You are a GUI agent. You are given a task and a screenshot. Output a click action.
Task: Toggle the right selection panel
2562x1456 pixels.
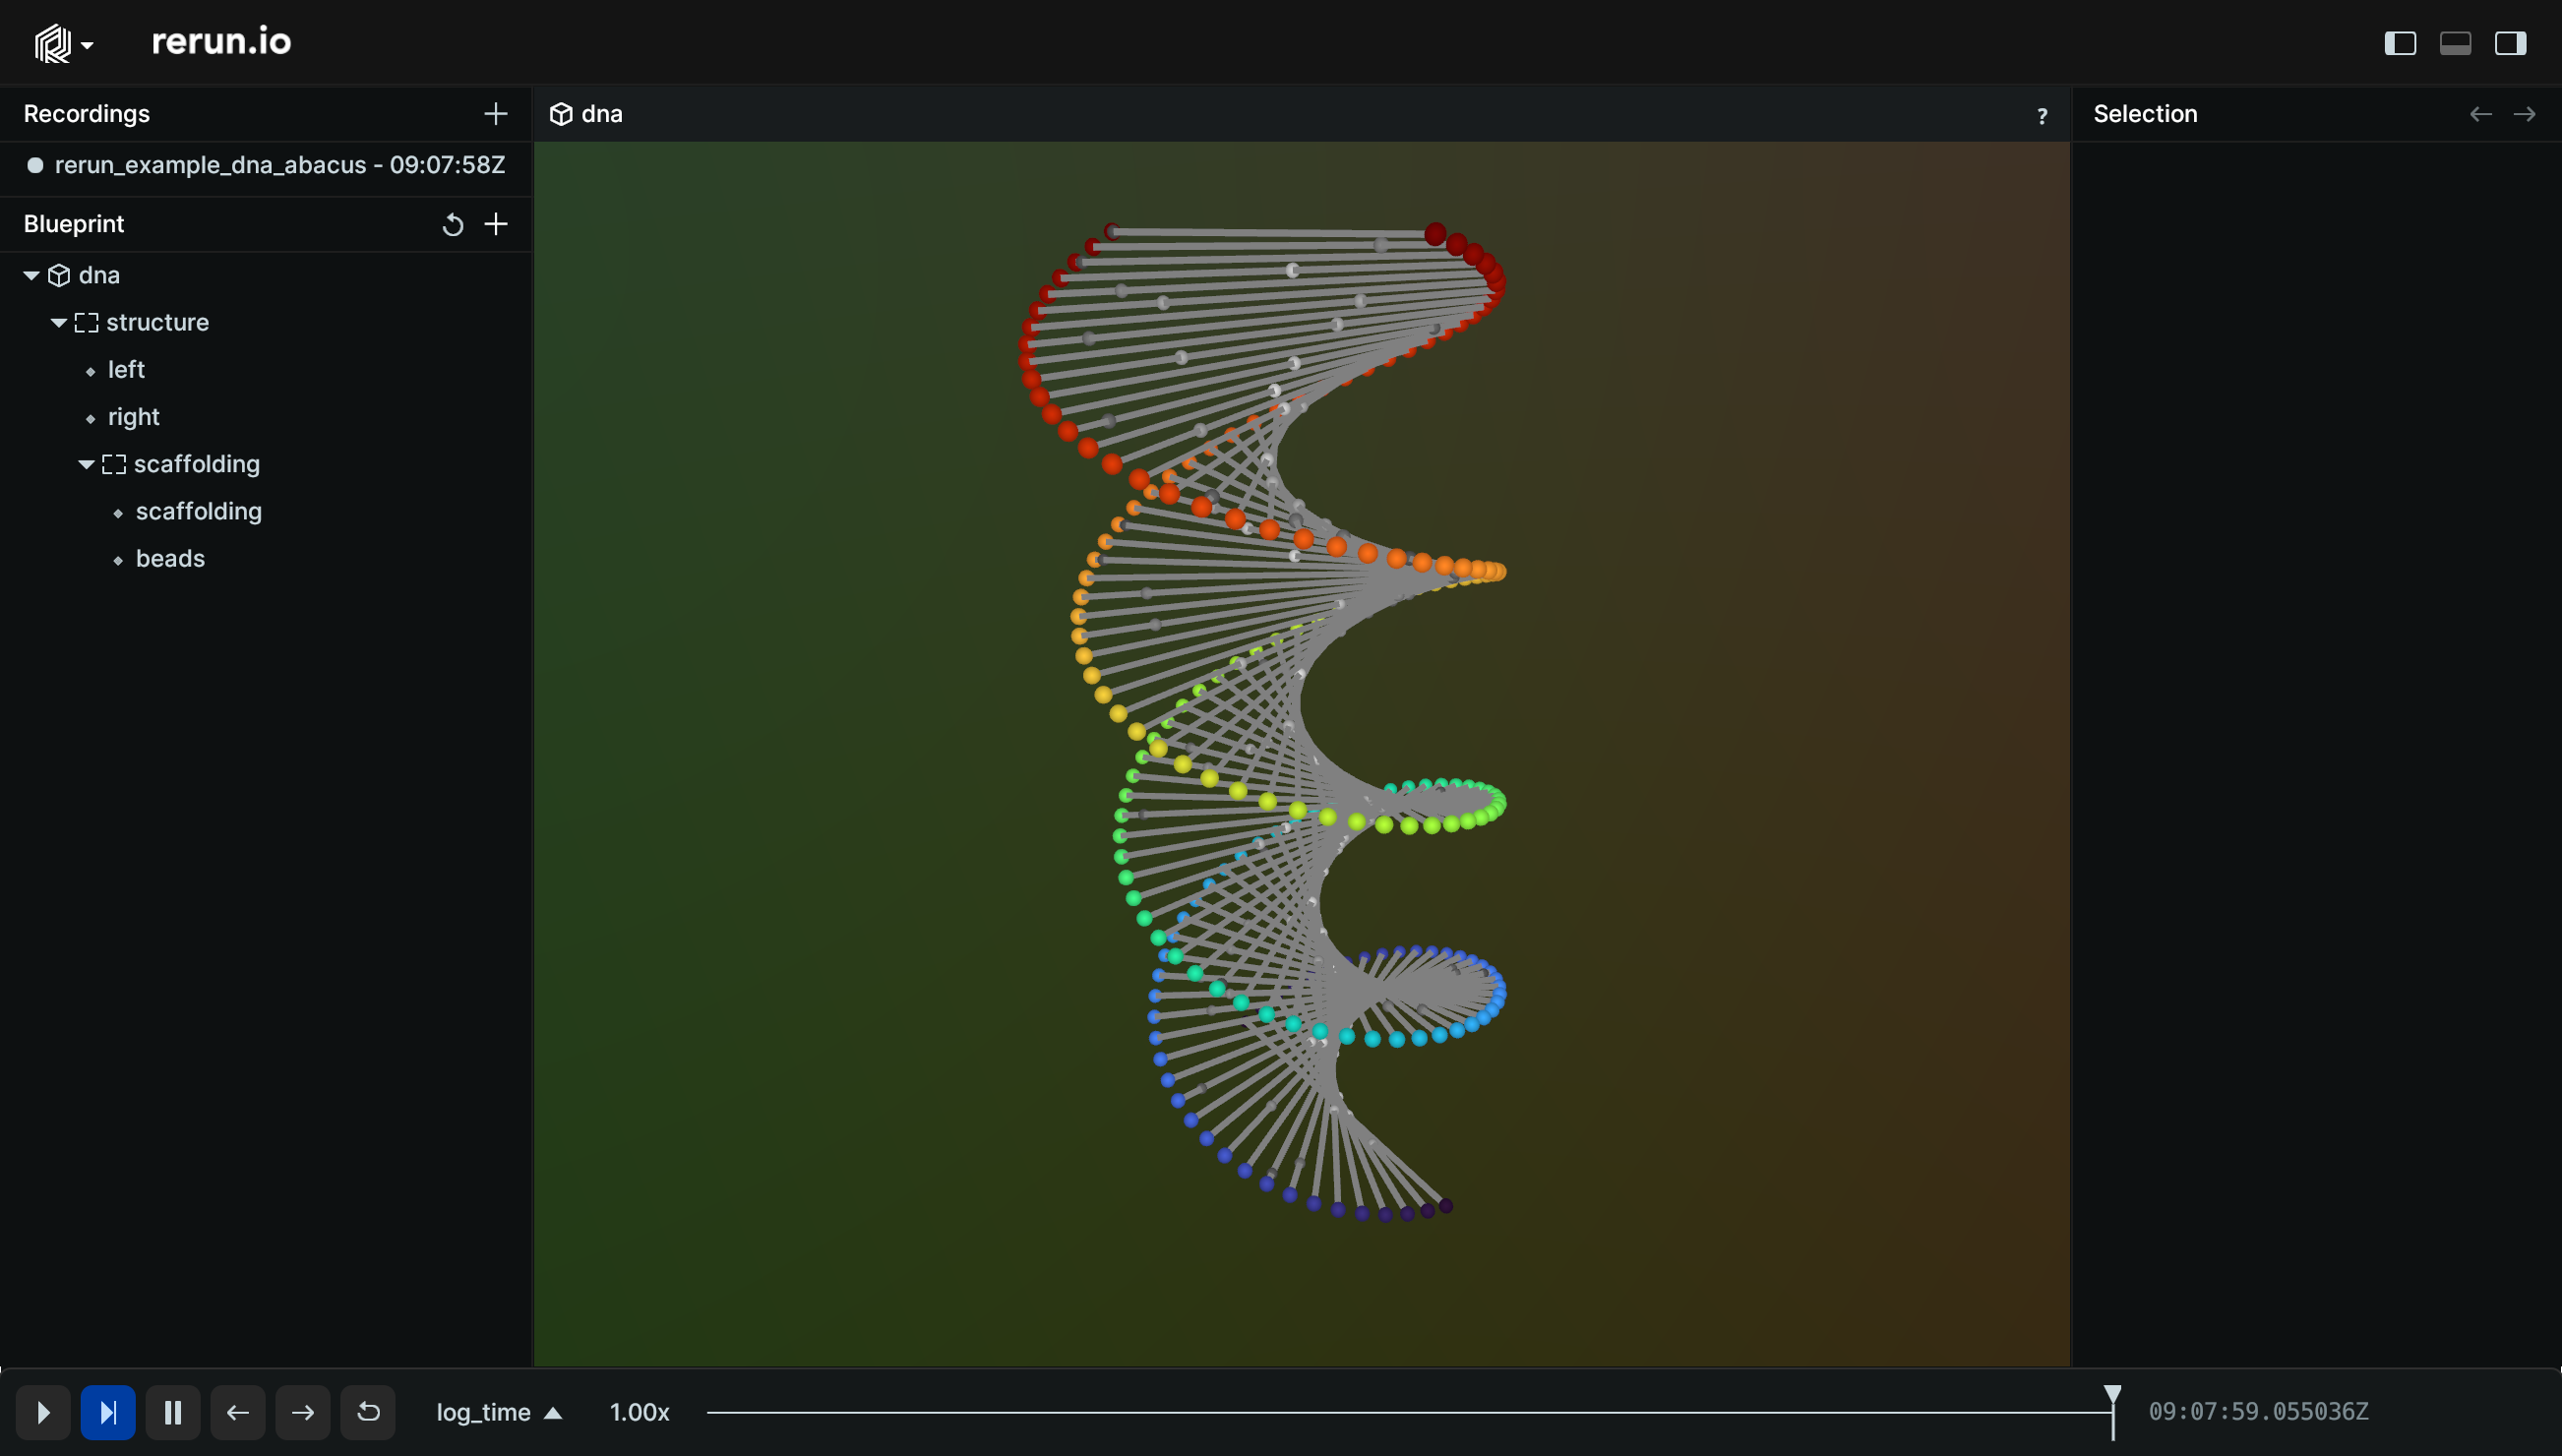click(2510, 43)
